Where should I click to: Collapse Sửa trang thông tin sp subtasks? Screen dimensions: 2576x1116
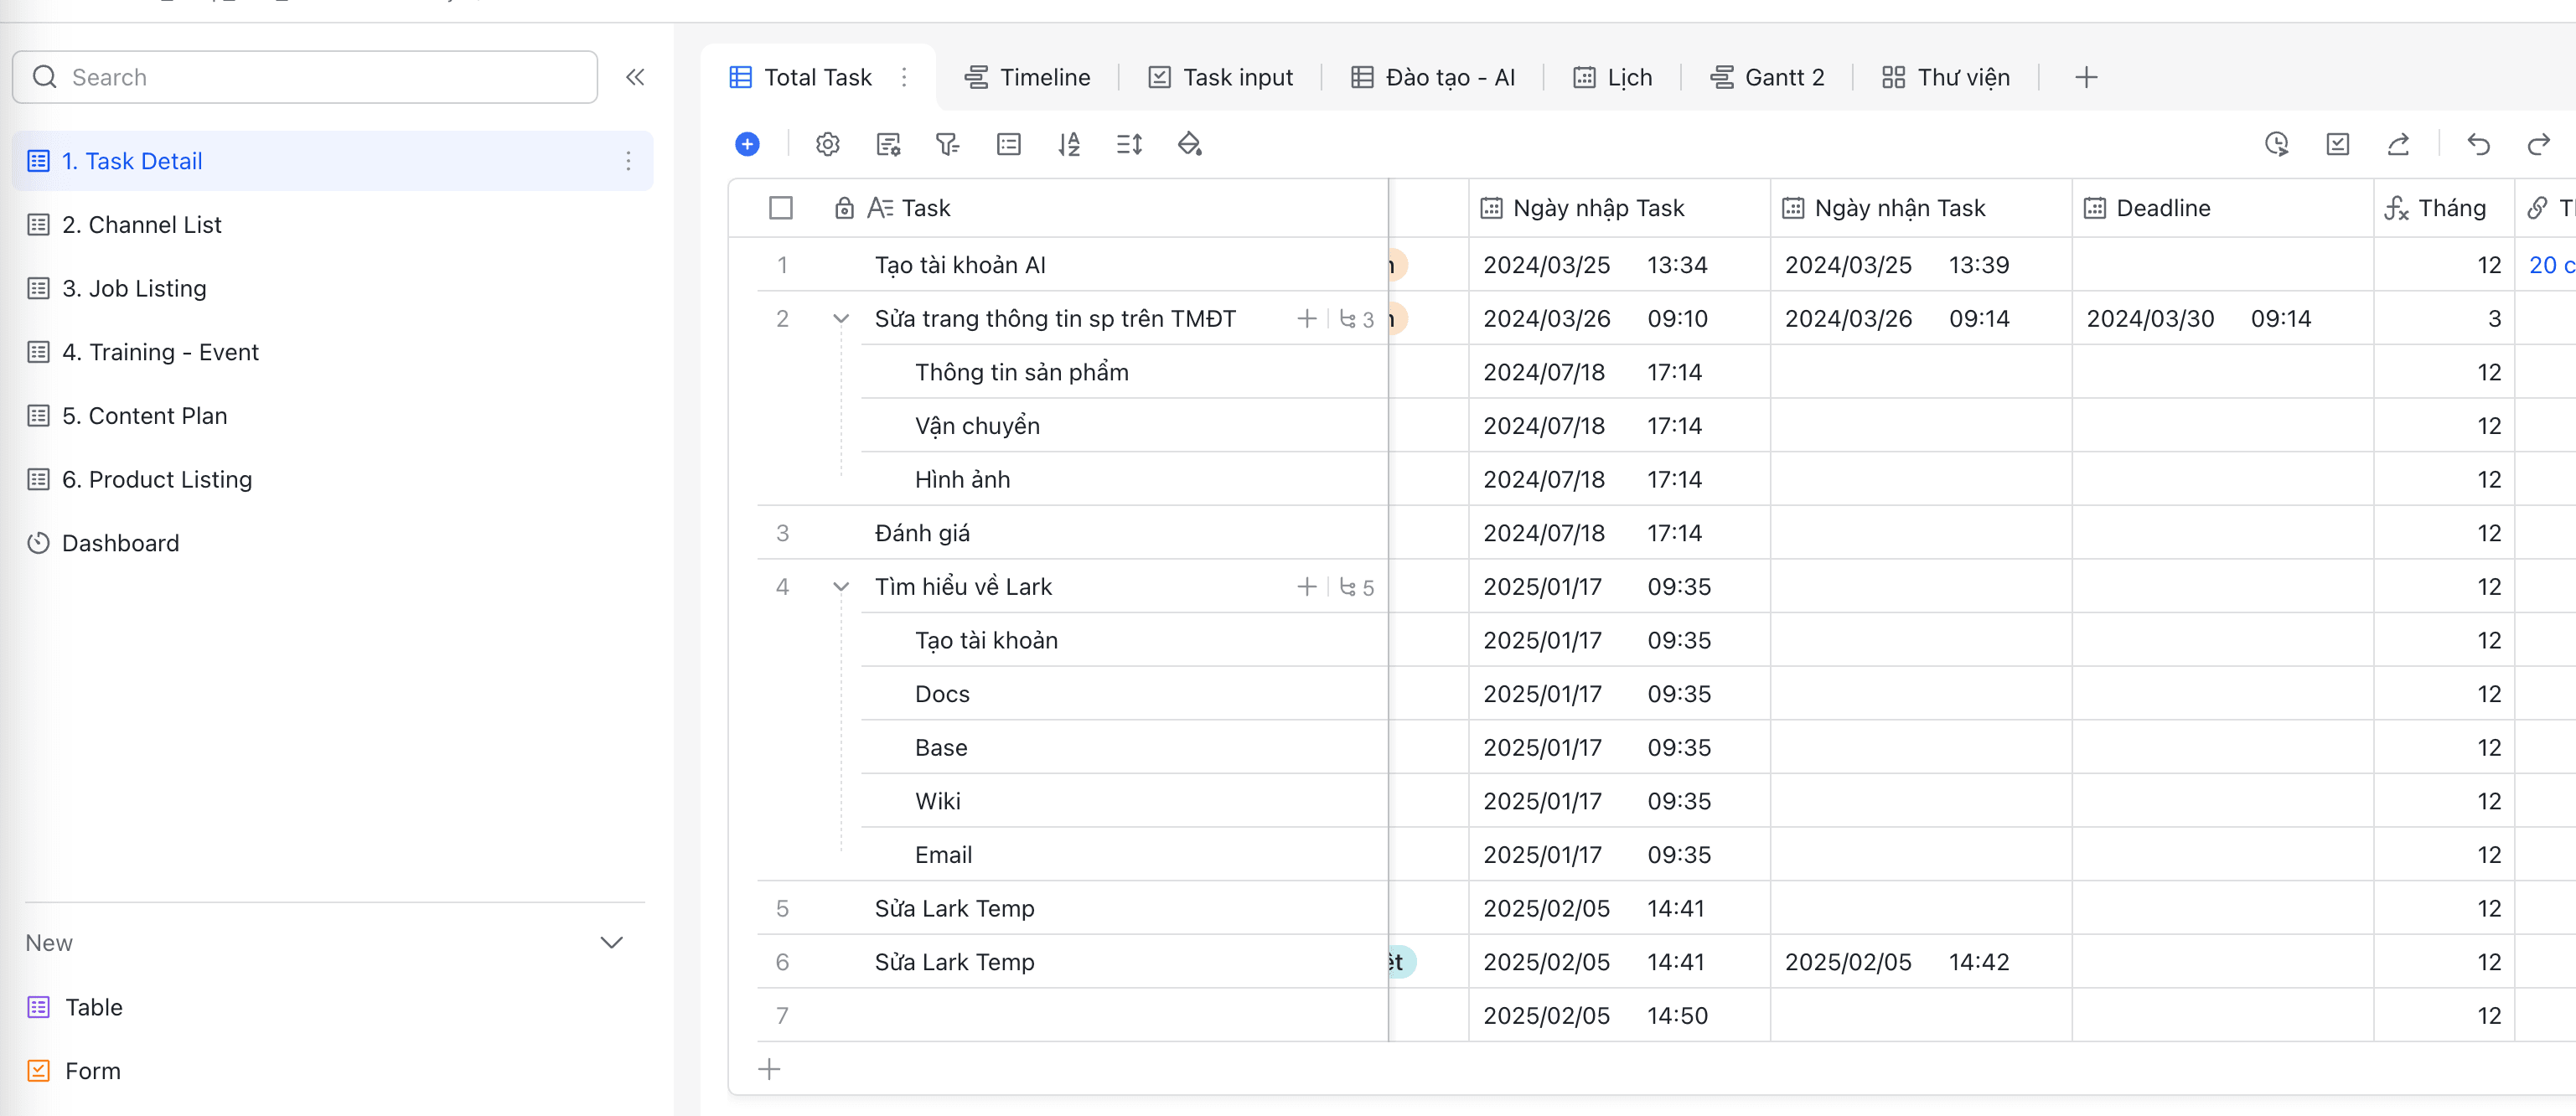pos(841,319)
